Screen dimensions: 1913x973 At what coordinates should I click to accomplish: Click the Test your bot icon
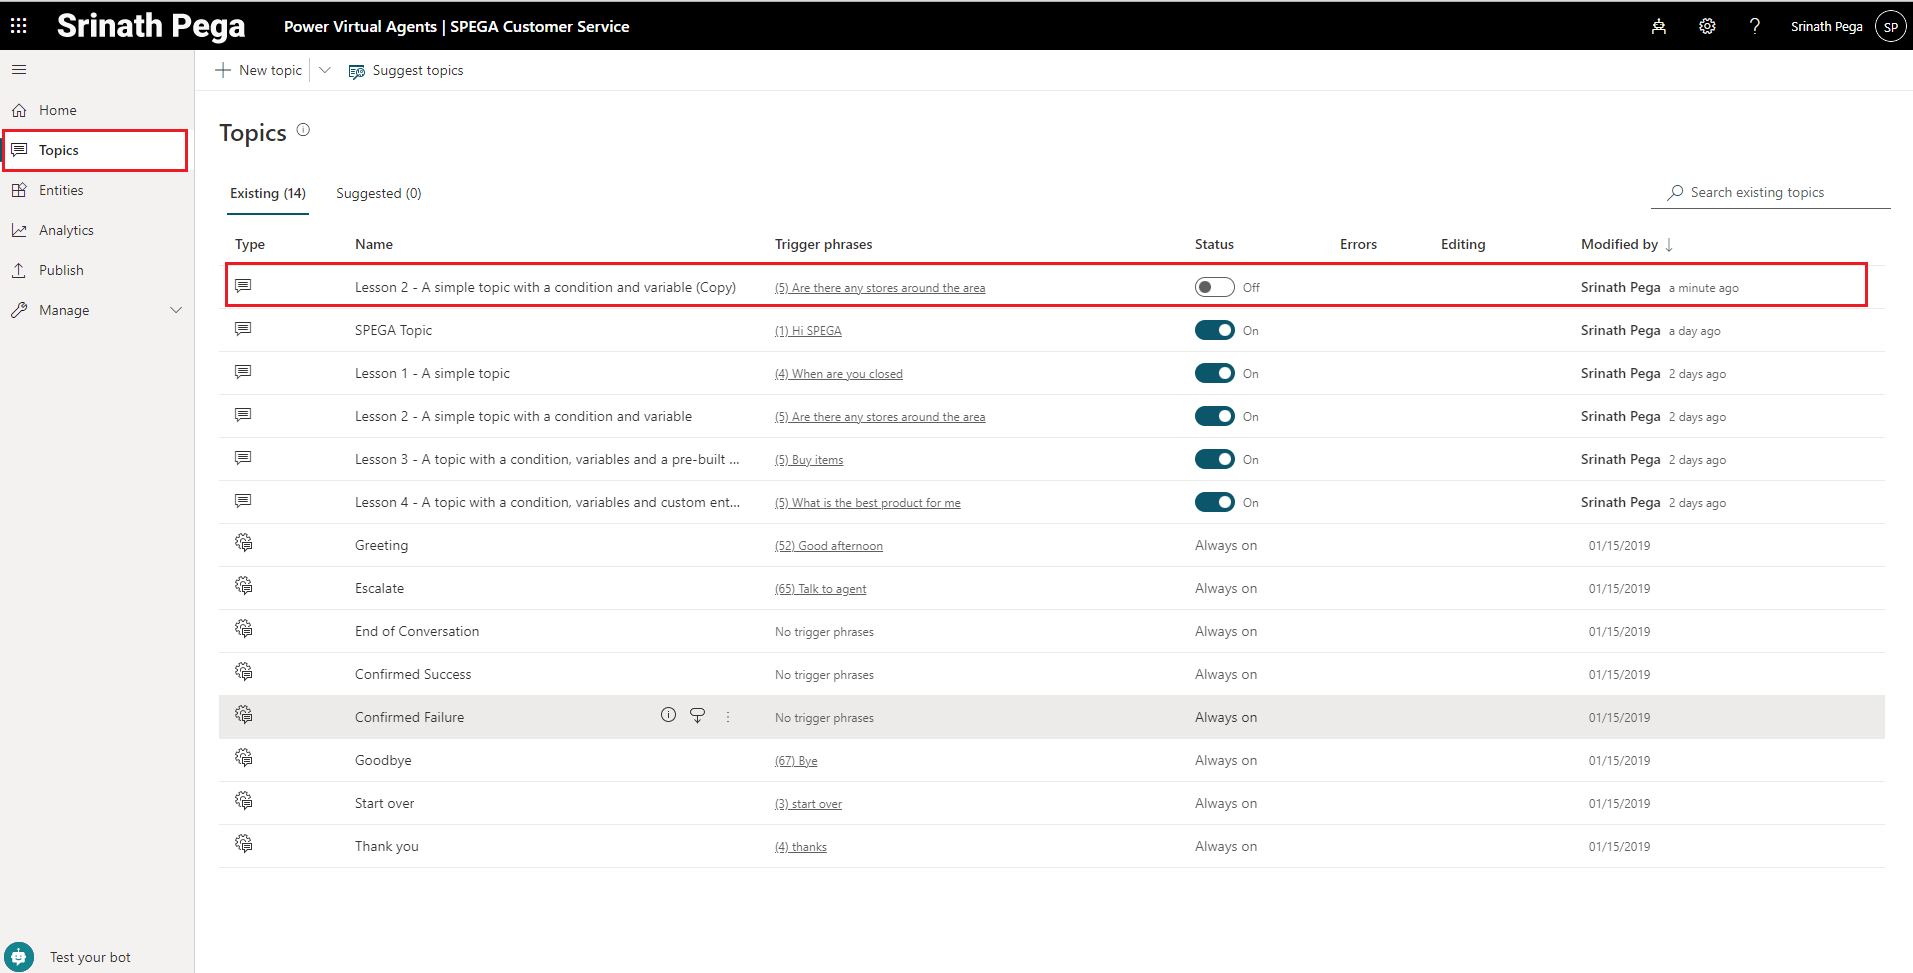pos(19,957)
